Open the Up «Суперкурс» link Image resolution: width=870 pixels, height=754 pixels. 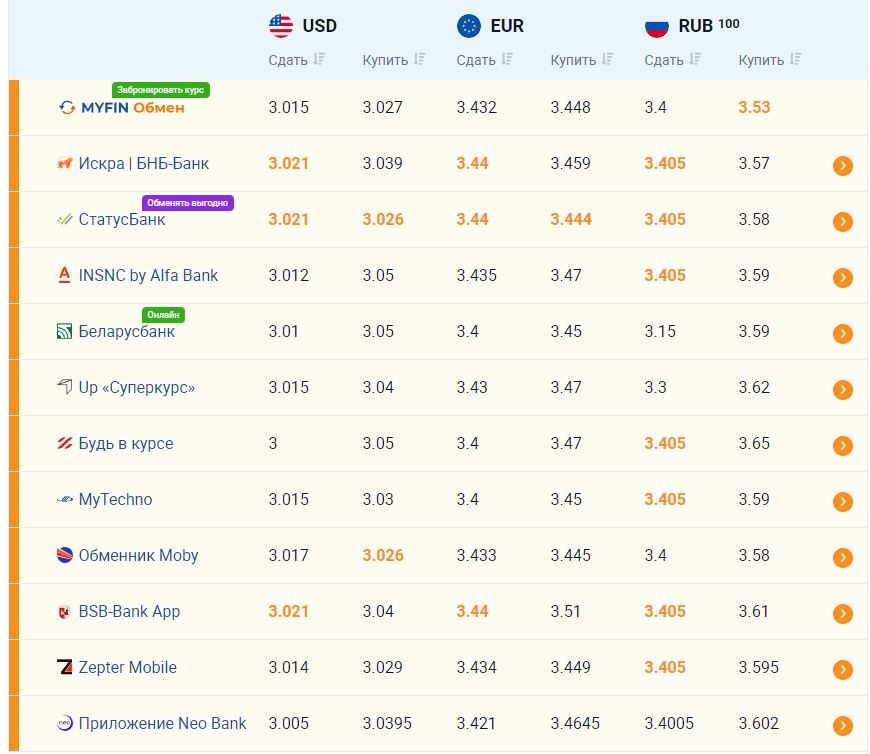pos(136,387)
